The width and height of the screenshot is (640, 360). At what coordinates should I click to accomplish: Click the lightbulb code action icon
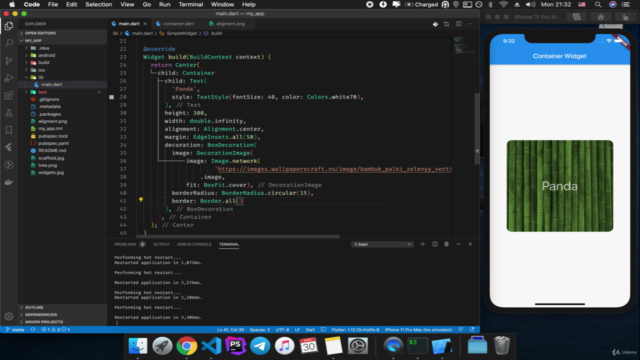pos(140,200)
